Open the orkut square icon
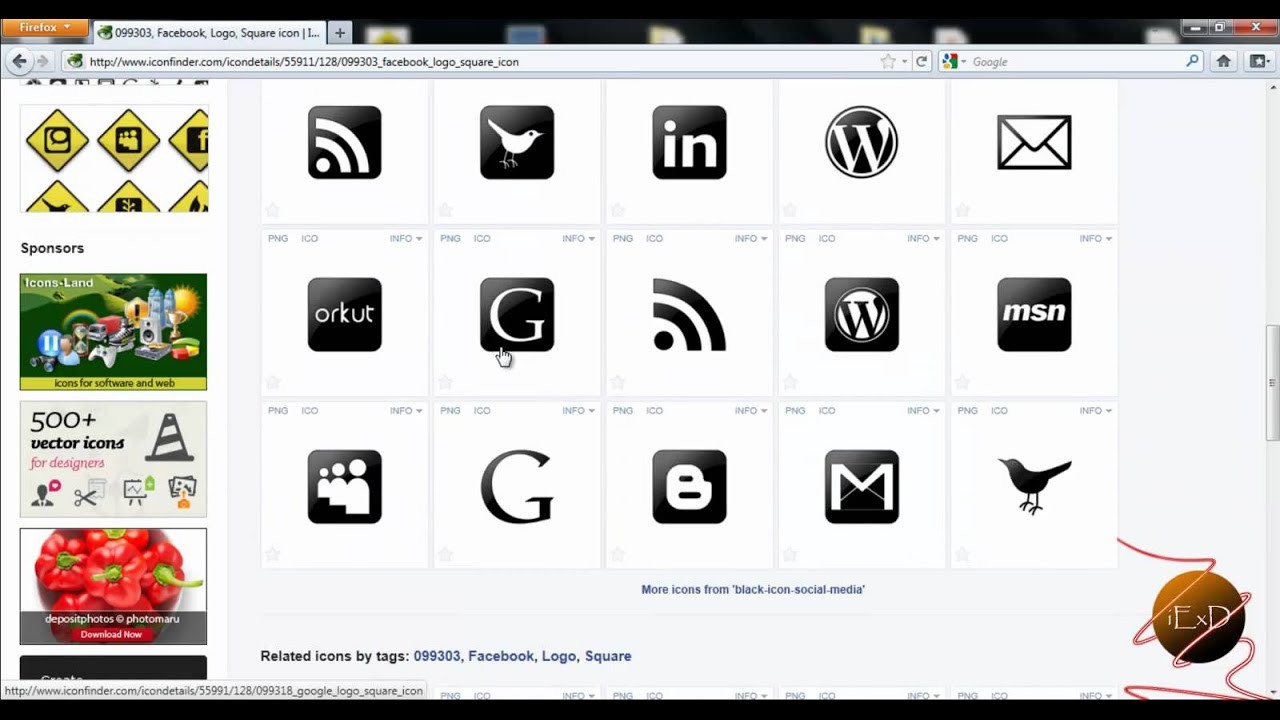 [344, 314]
